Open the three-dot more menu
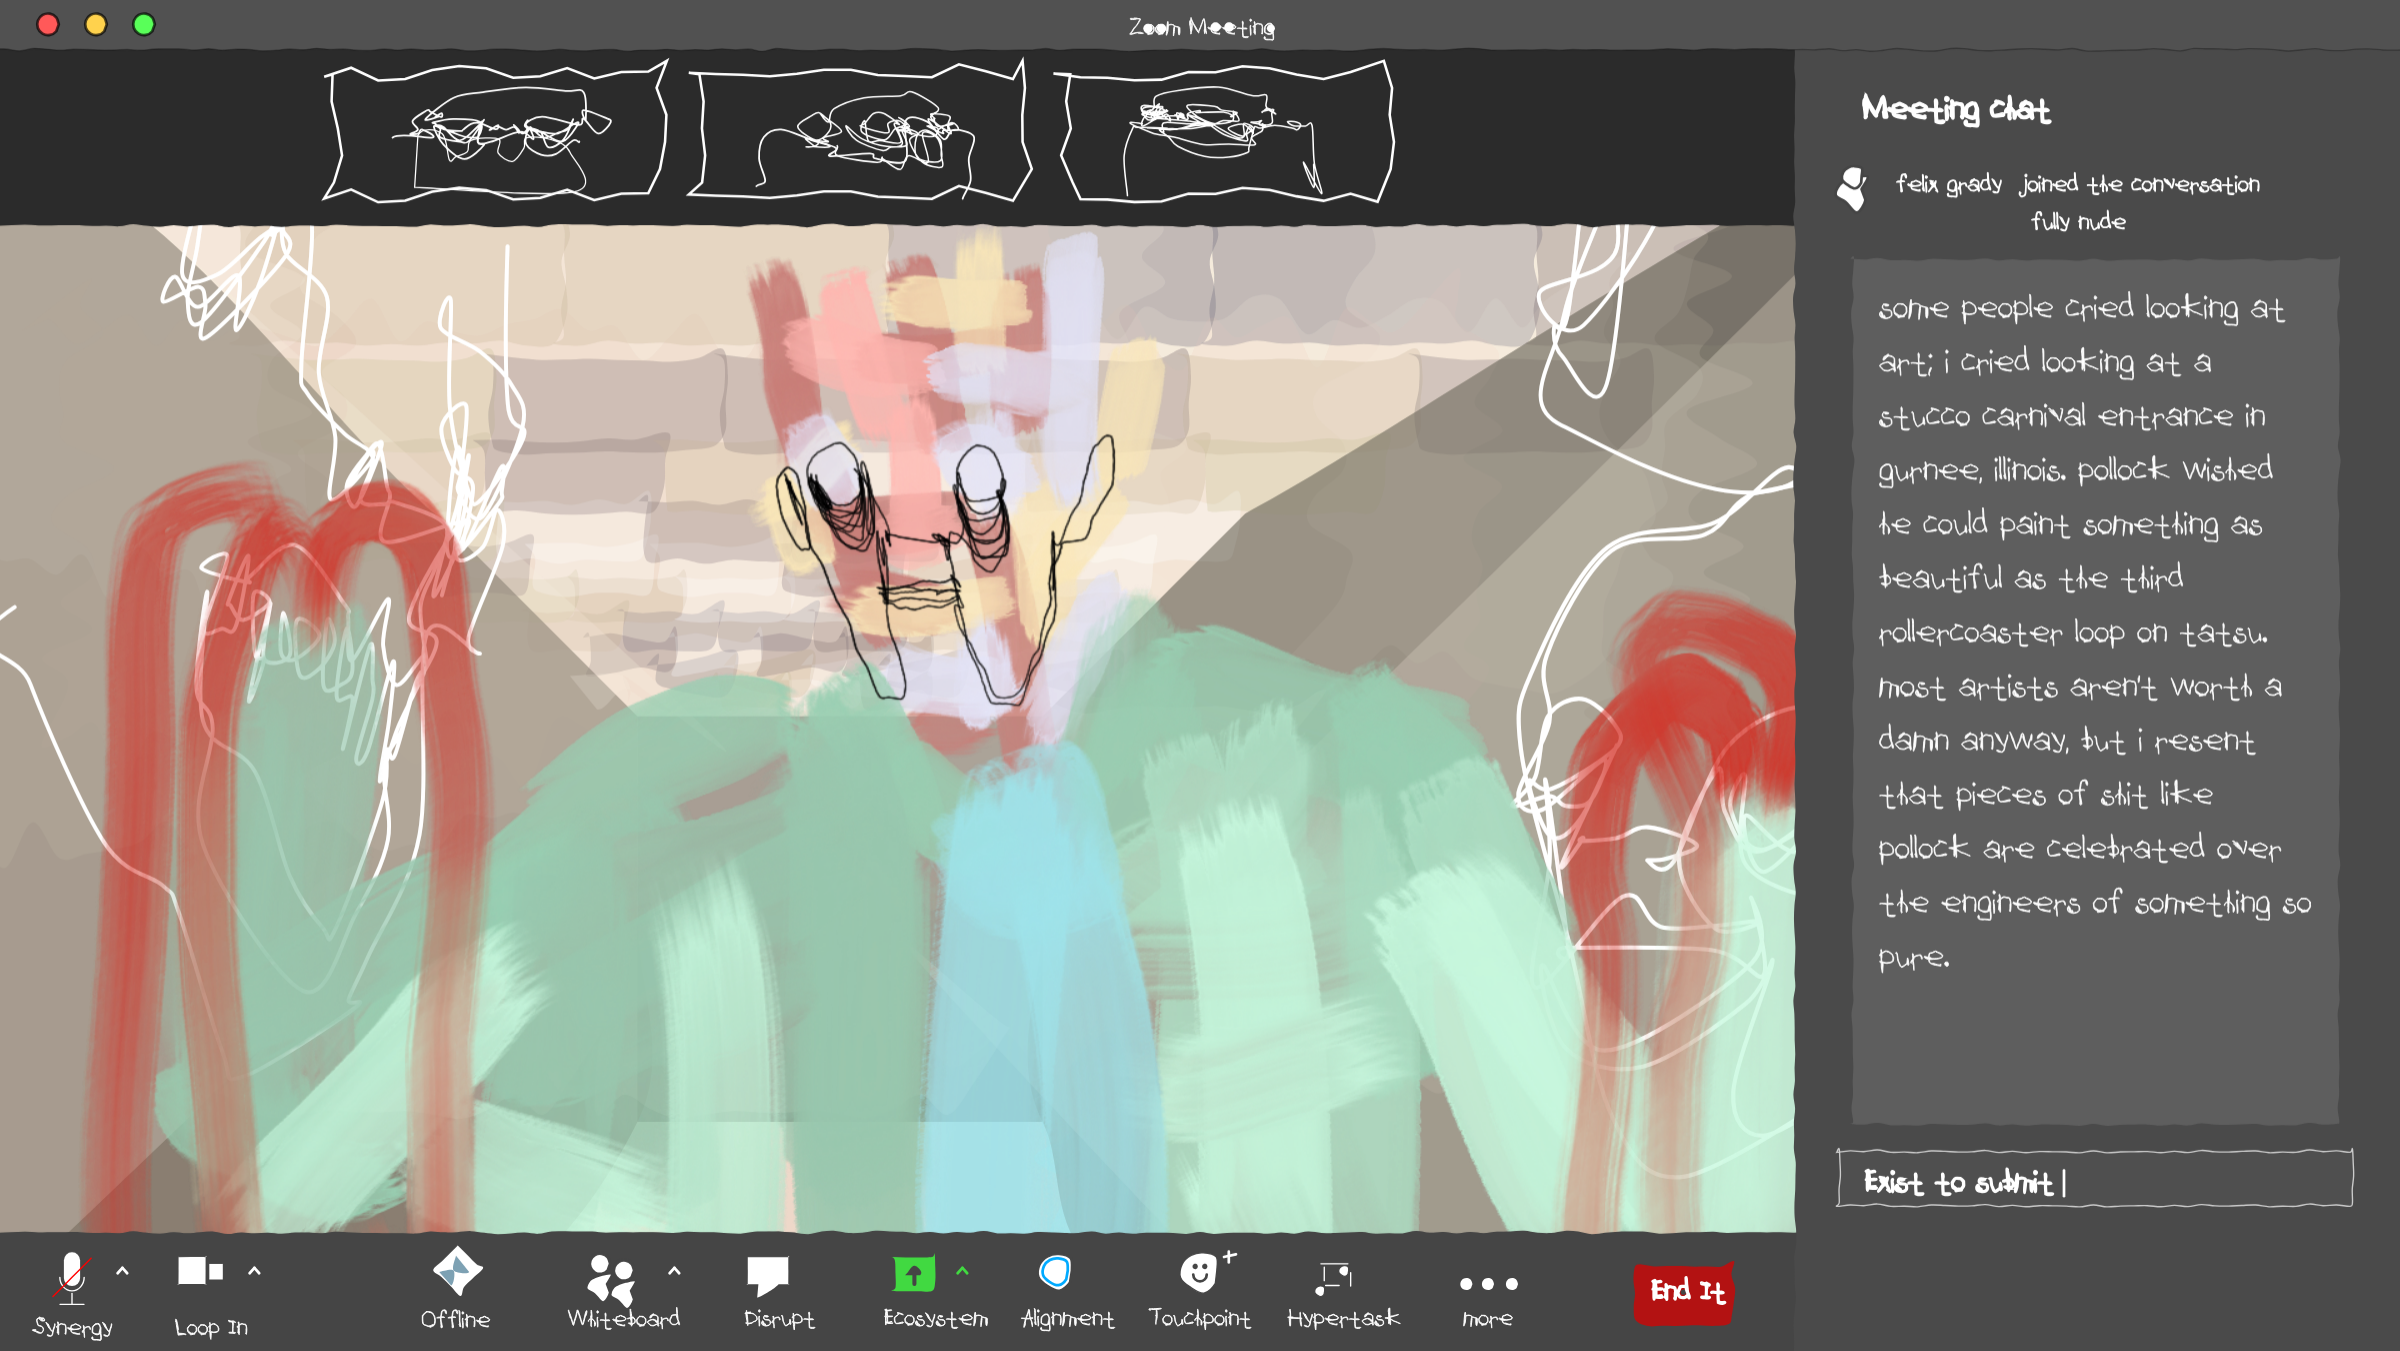Image resolution: width=2400 pixels, height=1351 pixels. click(x=1488, y=1284)
